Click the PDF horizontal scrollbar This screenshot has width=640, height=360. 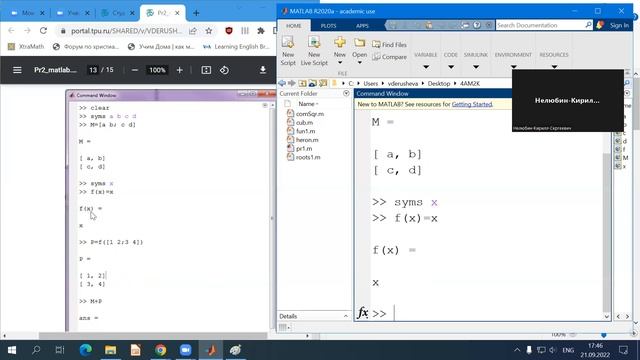pyautogui.click(x=153, y=336)
